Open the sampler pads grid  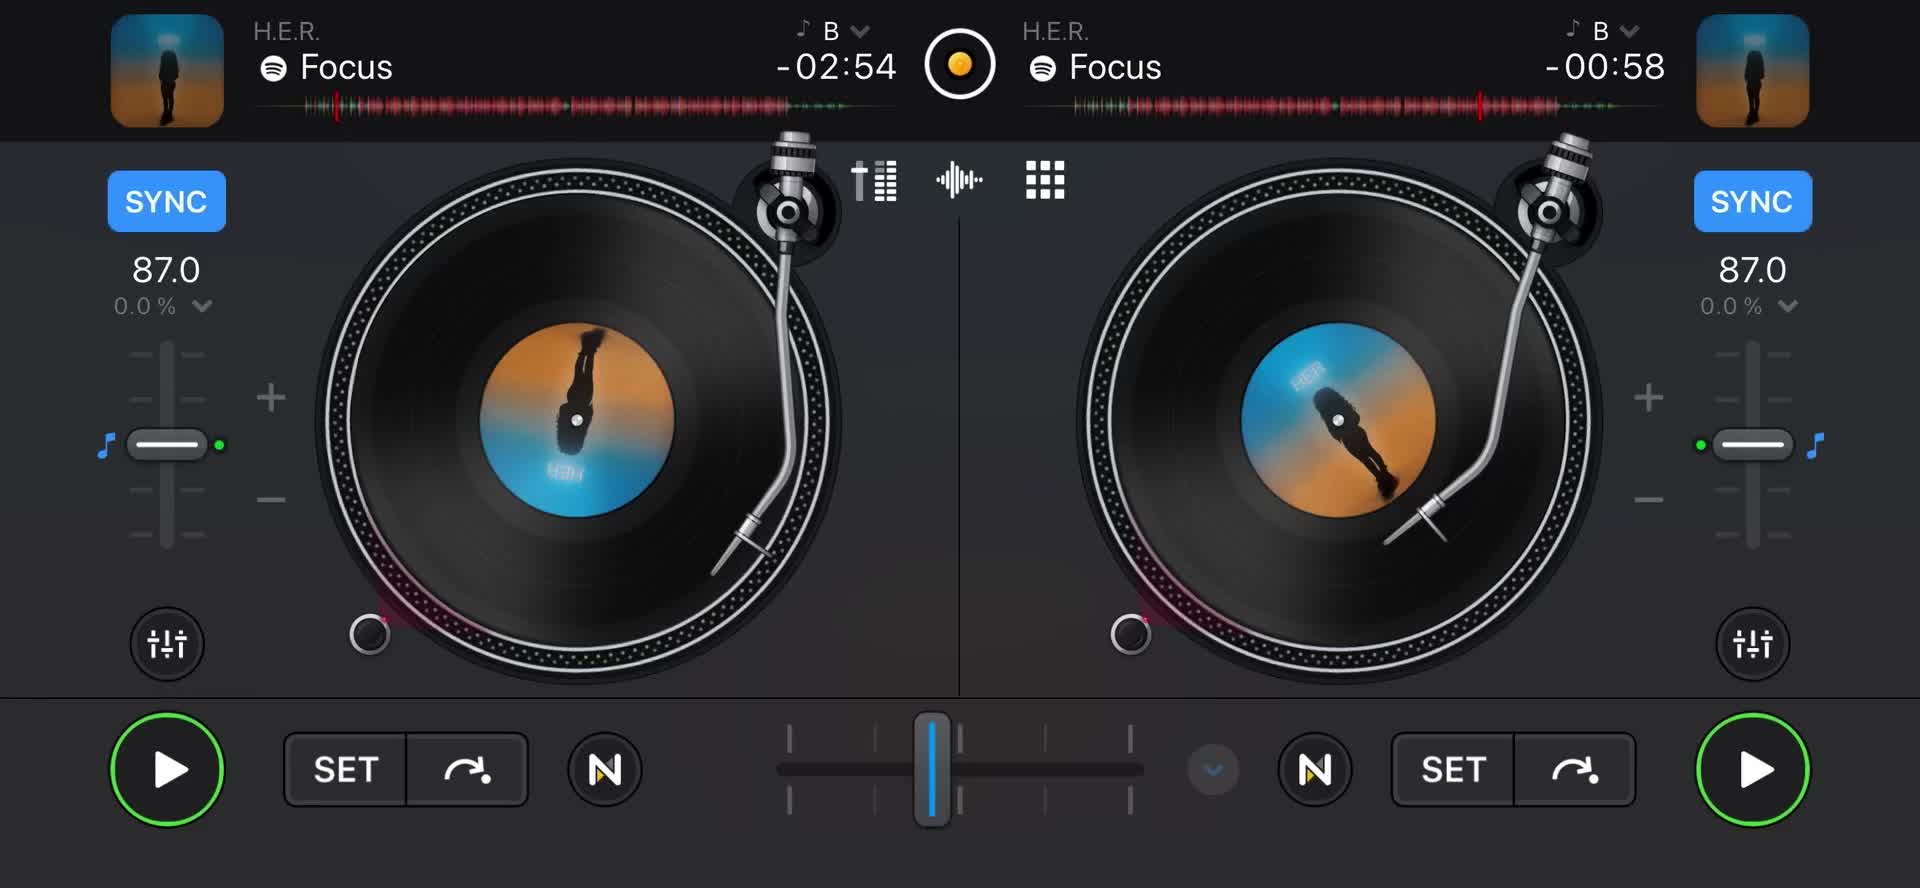pos(1045,180)
